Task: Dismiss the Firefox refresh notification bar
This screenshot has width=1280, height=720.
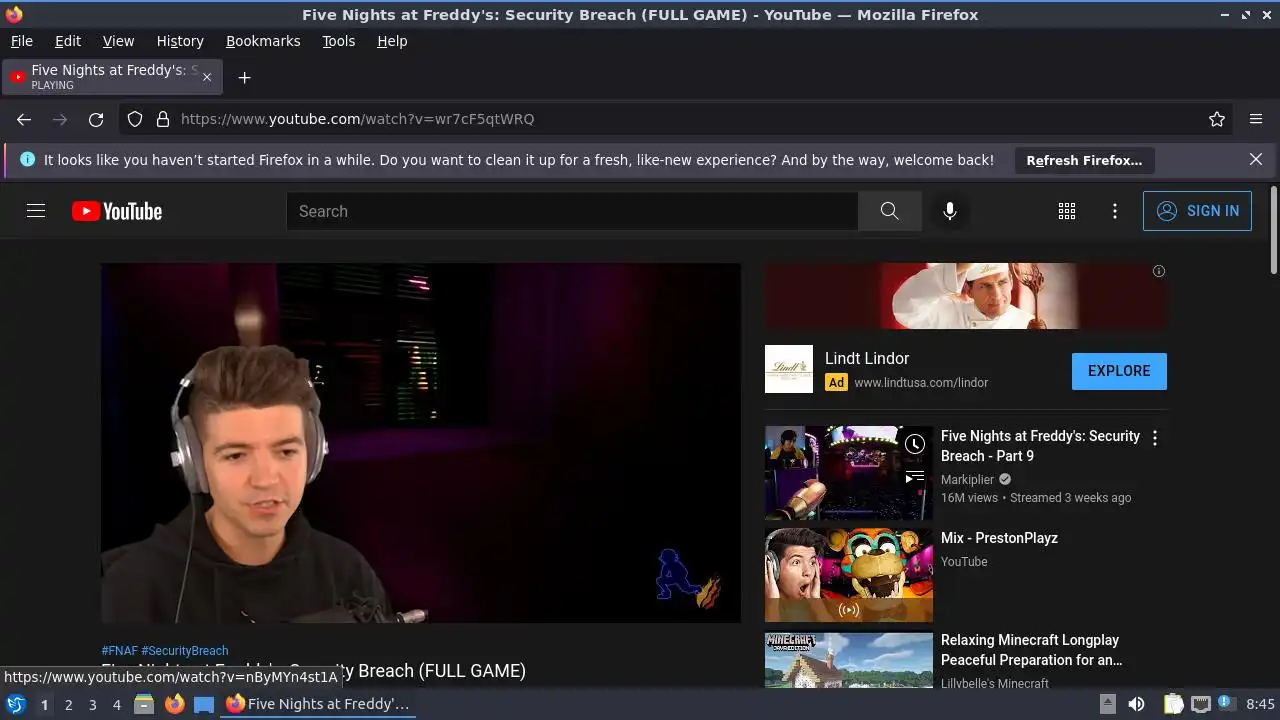Action: (1256, 159)
